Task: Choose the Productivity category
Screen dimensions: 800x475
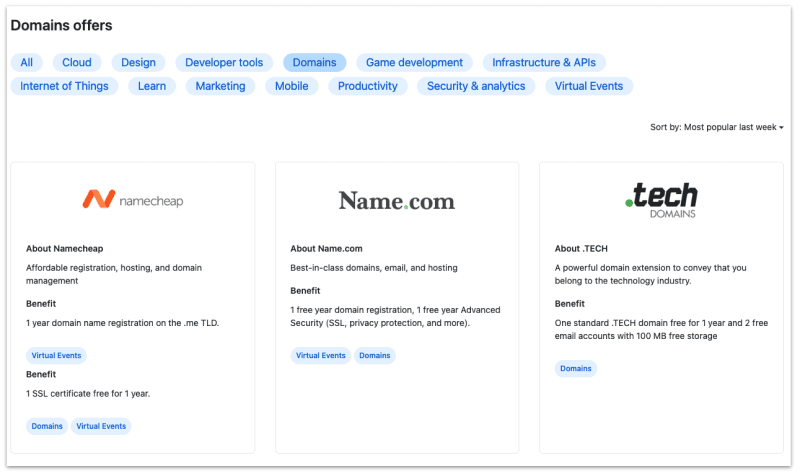Action: [368, 86]
